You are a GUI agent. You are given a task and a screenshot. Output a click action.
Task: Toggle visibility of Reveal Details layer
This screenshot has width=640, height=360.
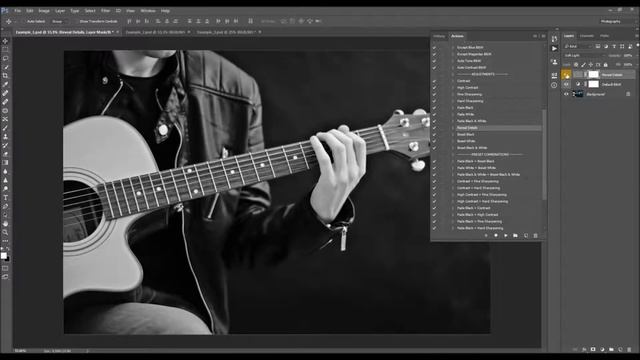click(x=566, y=74)
